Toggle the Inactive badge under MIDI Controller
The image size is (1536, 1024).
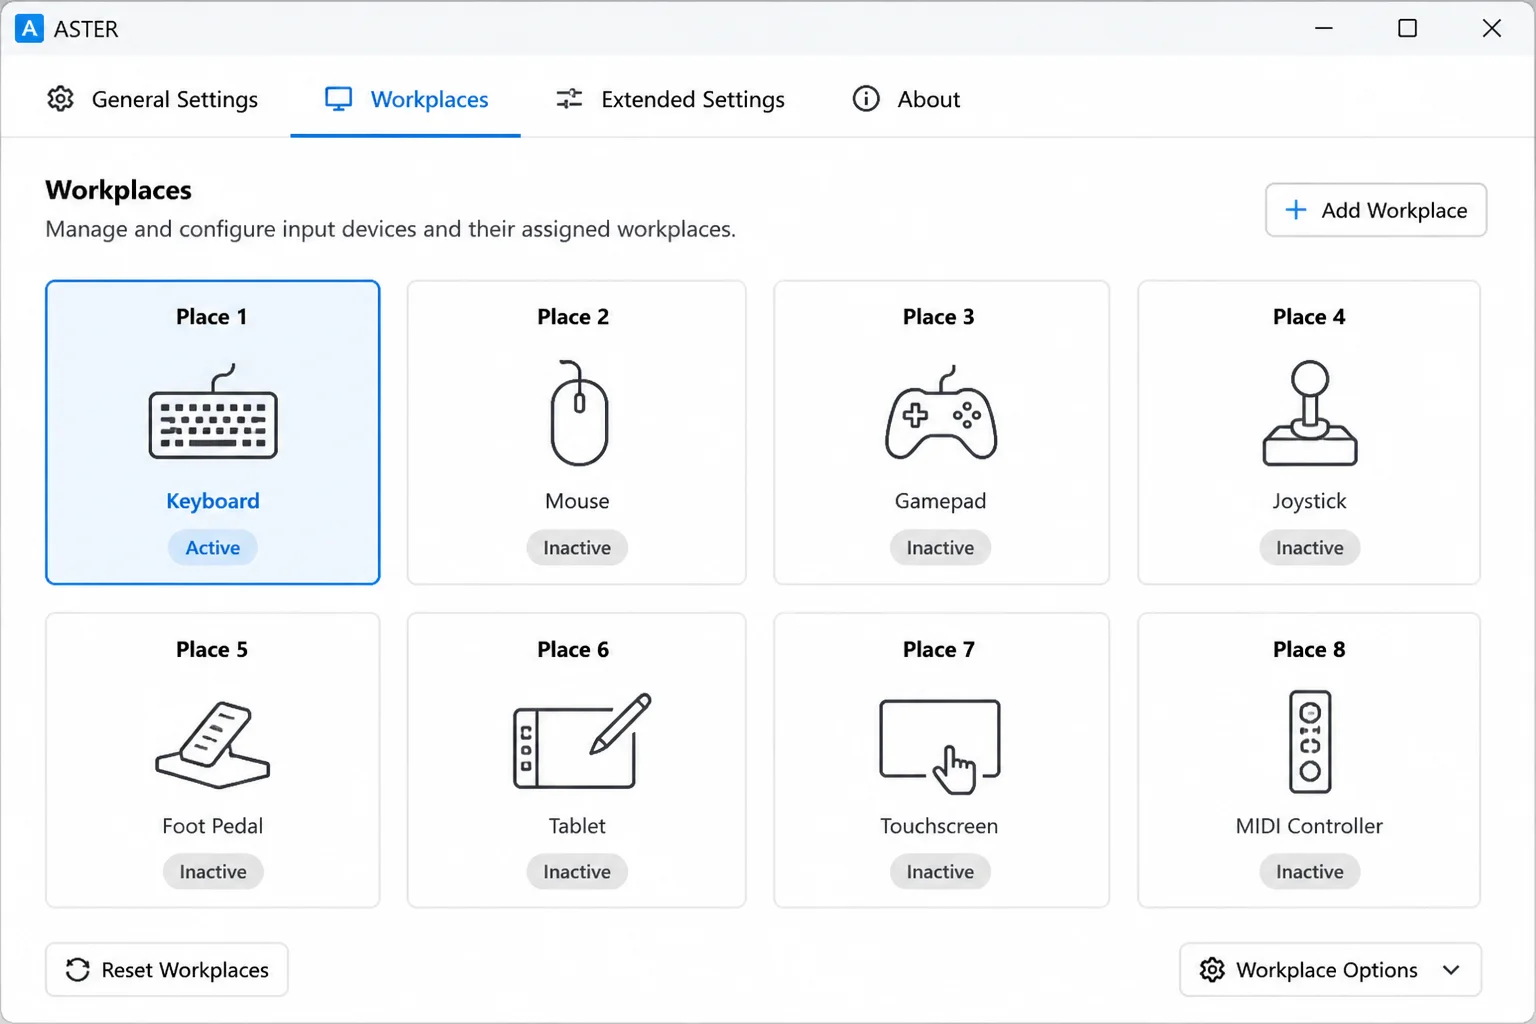pos(1310,872)
